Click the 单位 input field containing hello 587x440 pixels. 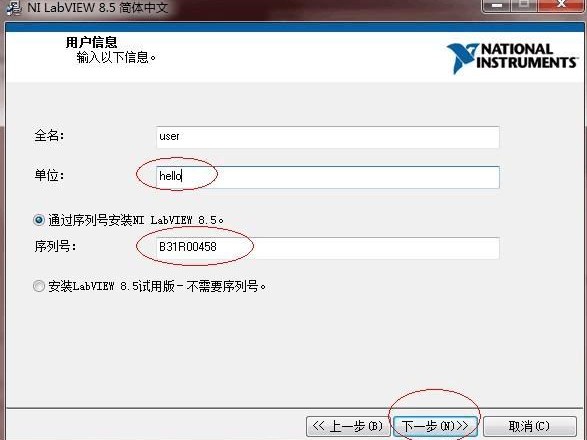pos(328,177)
